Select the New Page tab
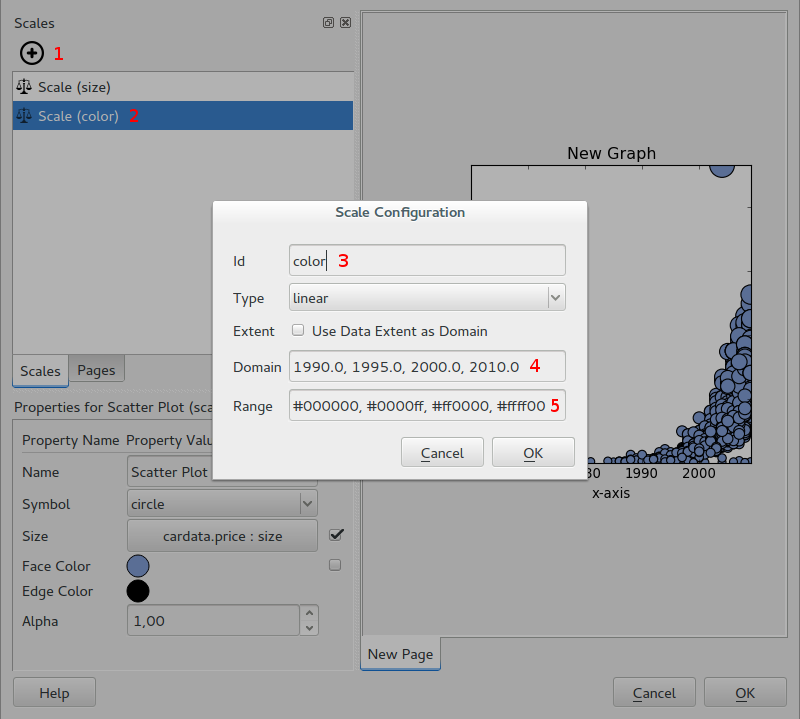 coord(400,653)
